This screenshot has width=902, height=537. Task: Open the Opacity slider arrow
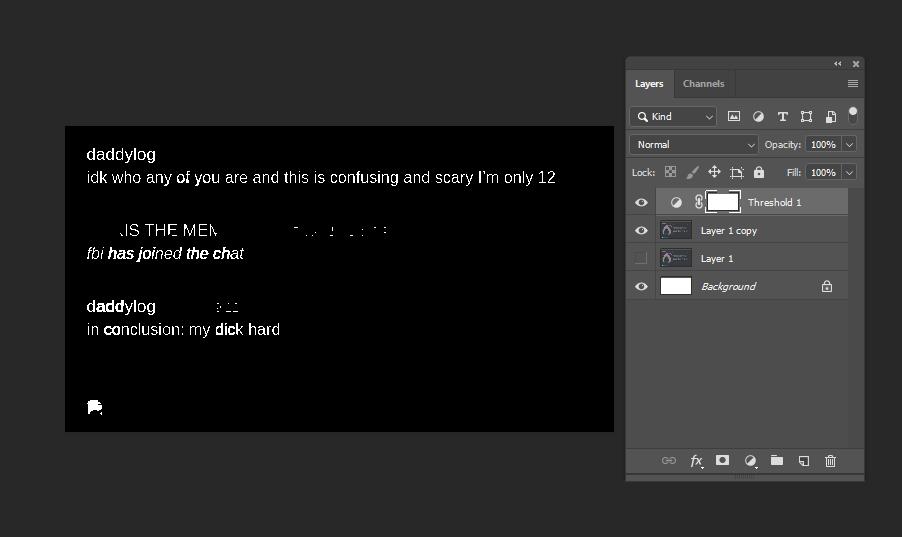pos(849,144)
